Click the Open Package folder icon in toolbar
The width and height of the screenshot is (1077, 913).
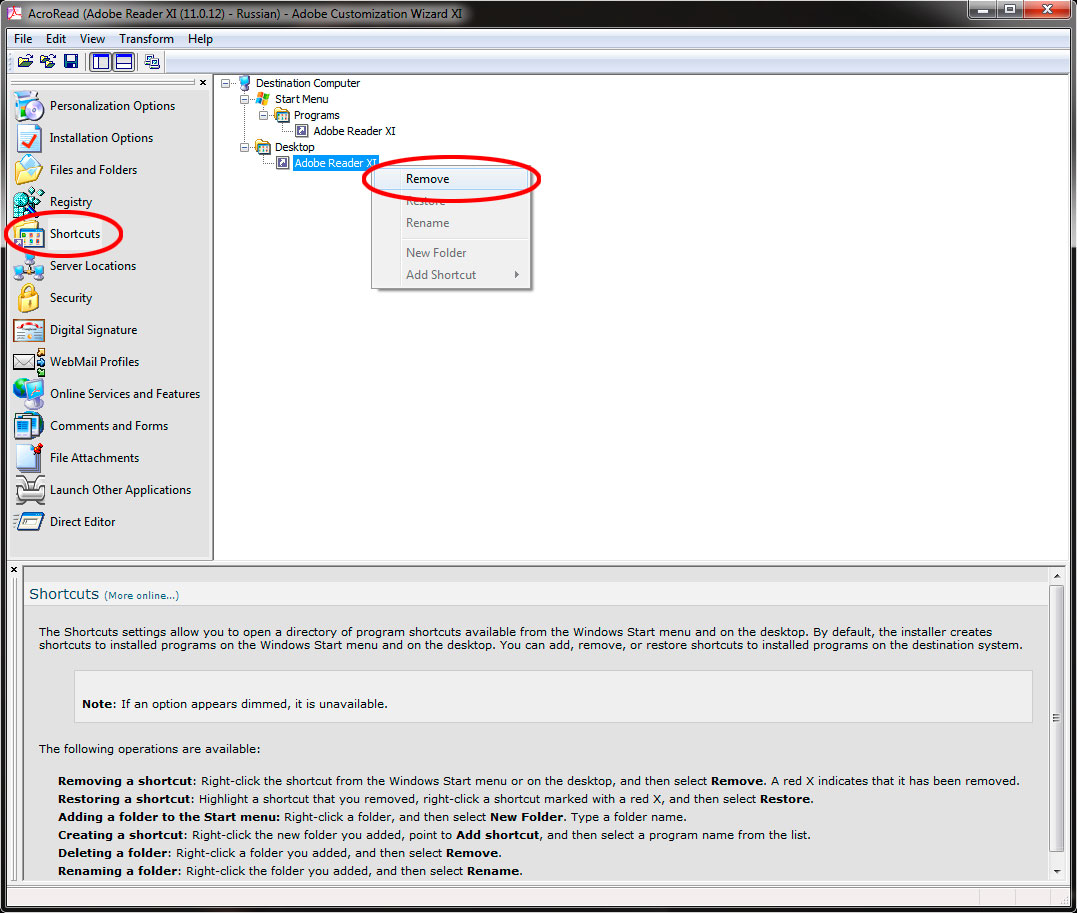[x=25, y=62]
